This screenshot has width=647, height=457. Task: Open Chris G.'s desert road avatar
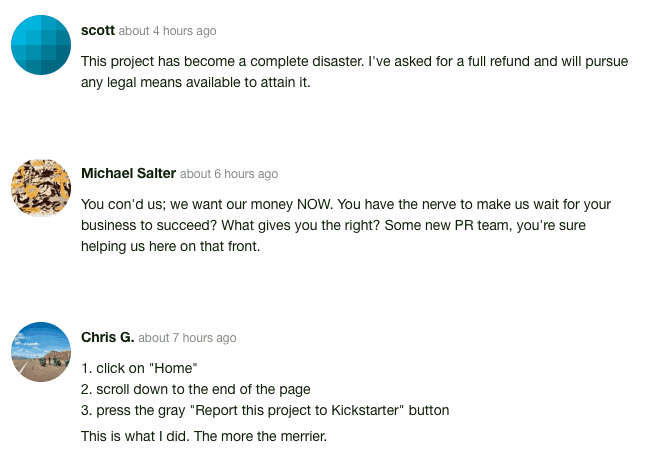(x=41, y=352)
